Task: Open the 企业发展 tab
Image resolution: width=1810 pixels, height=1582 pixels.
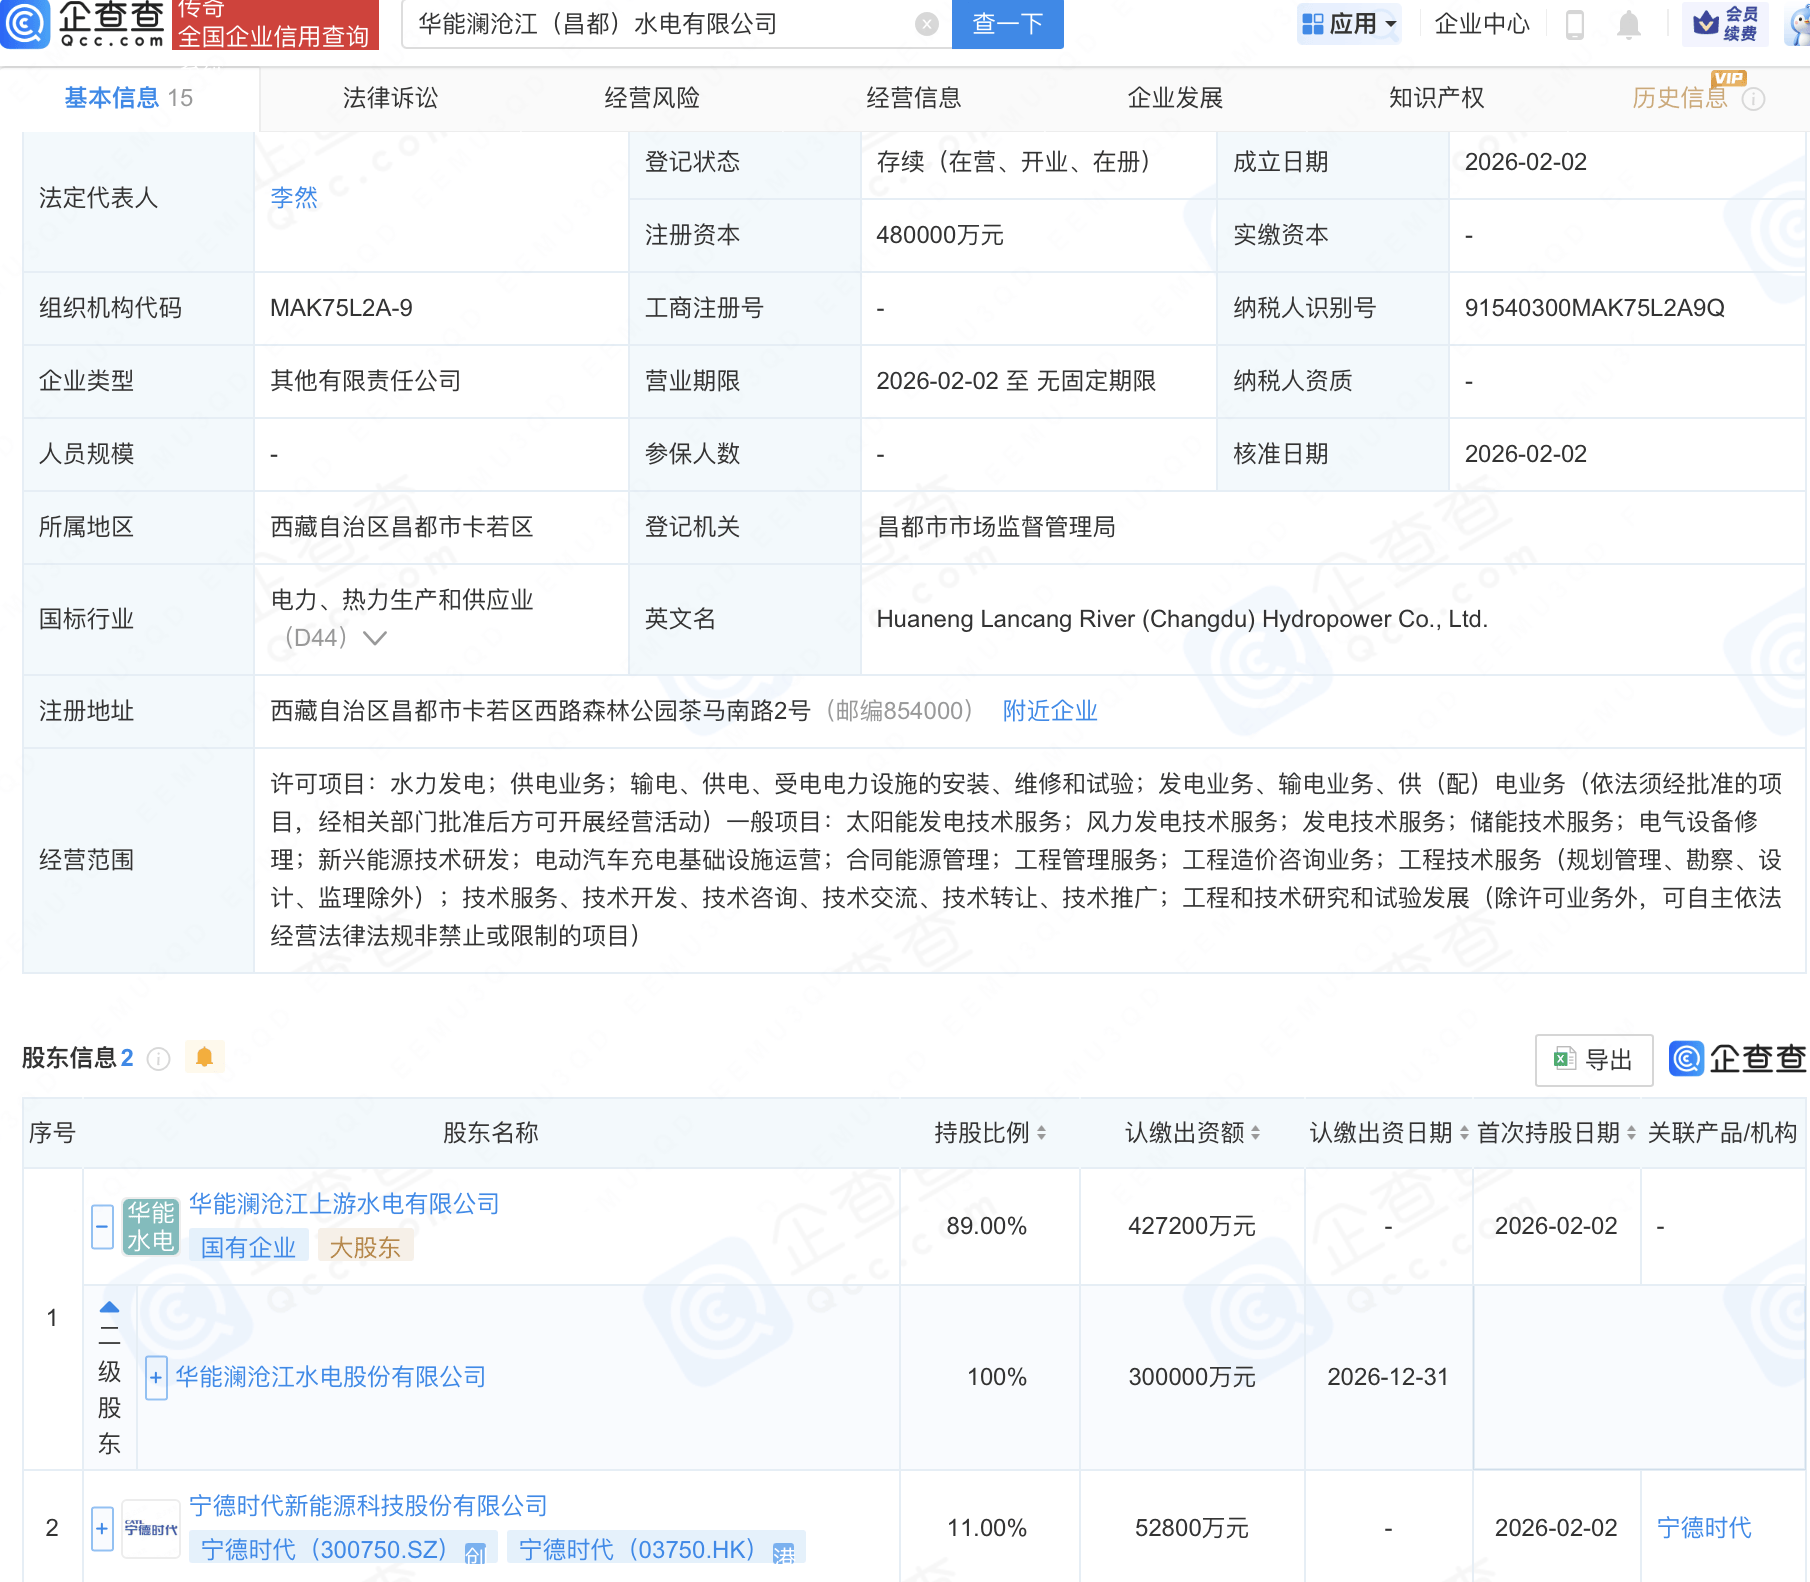Action: 1176,98
